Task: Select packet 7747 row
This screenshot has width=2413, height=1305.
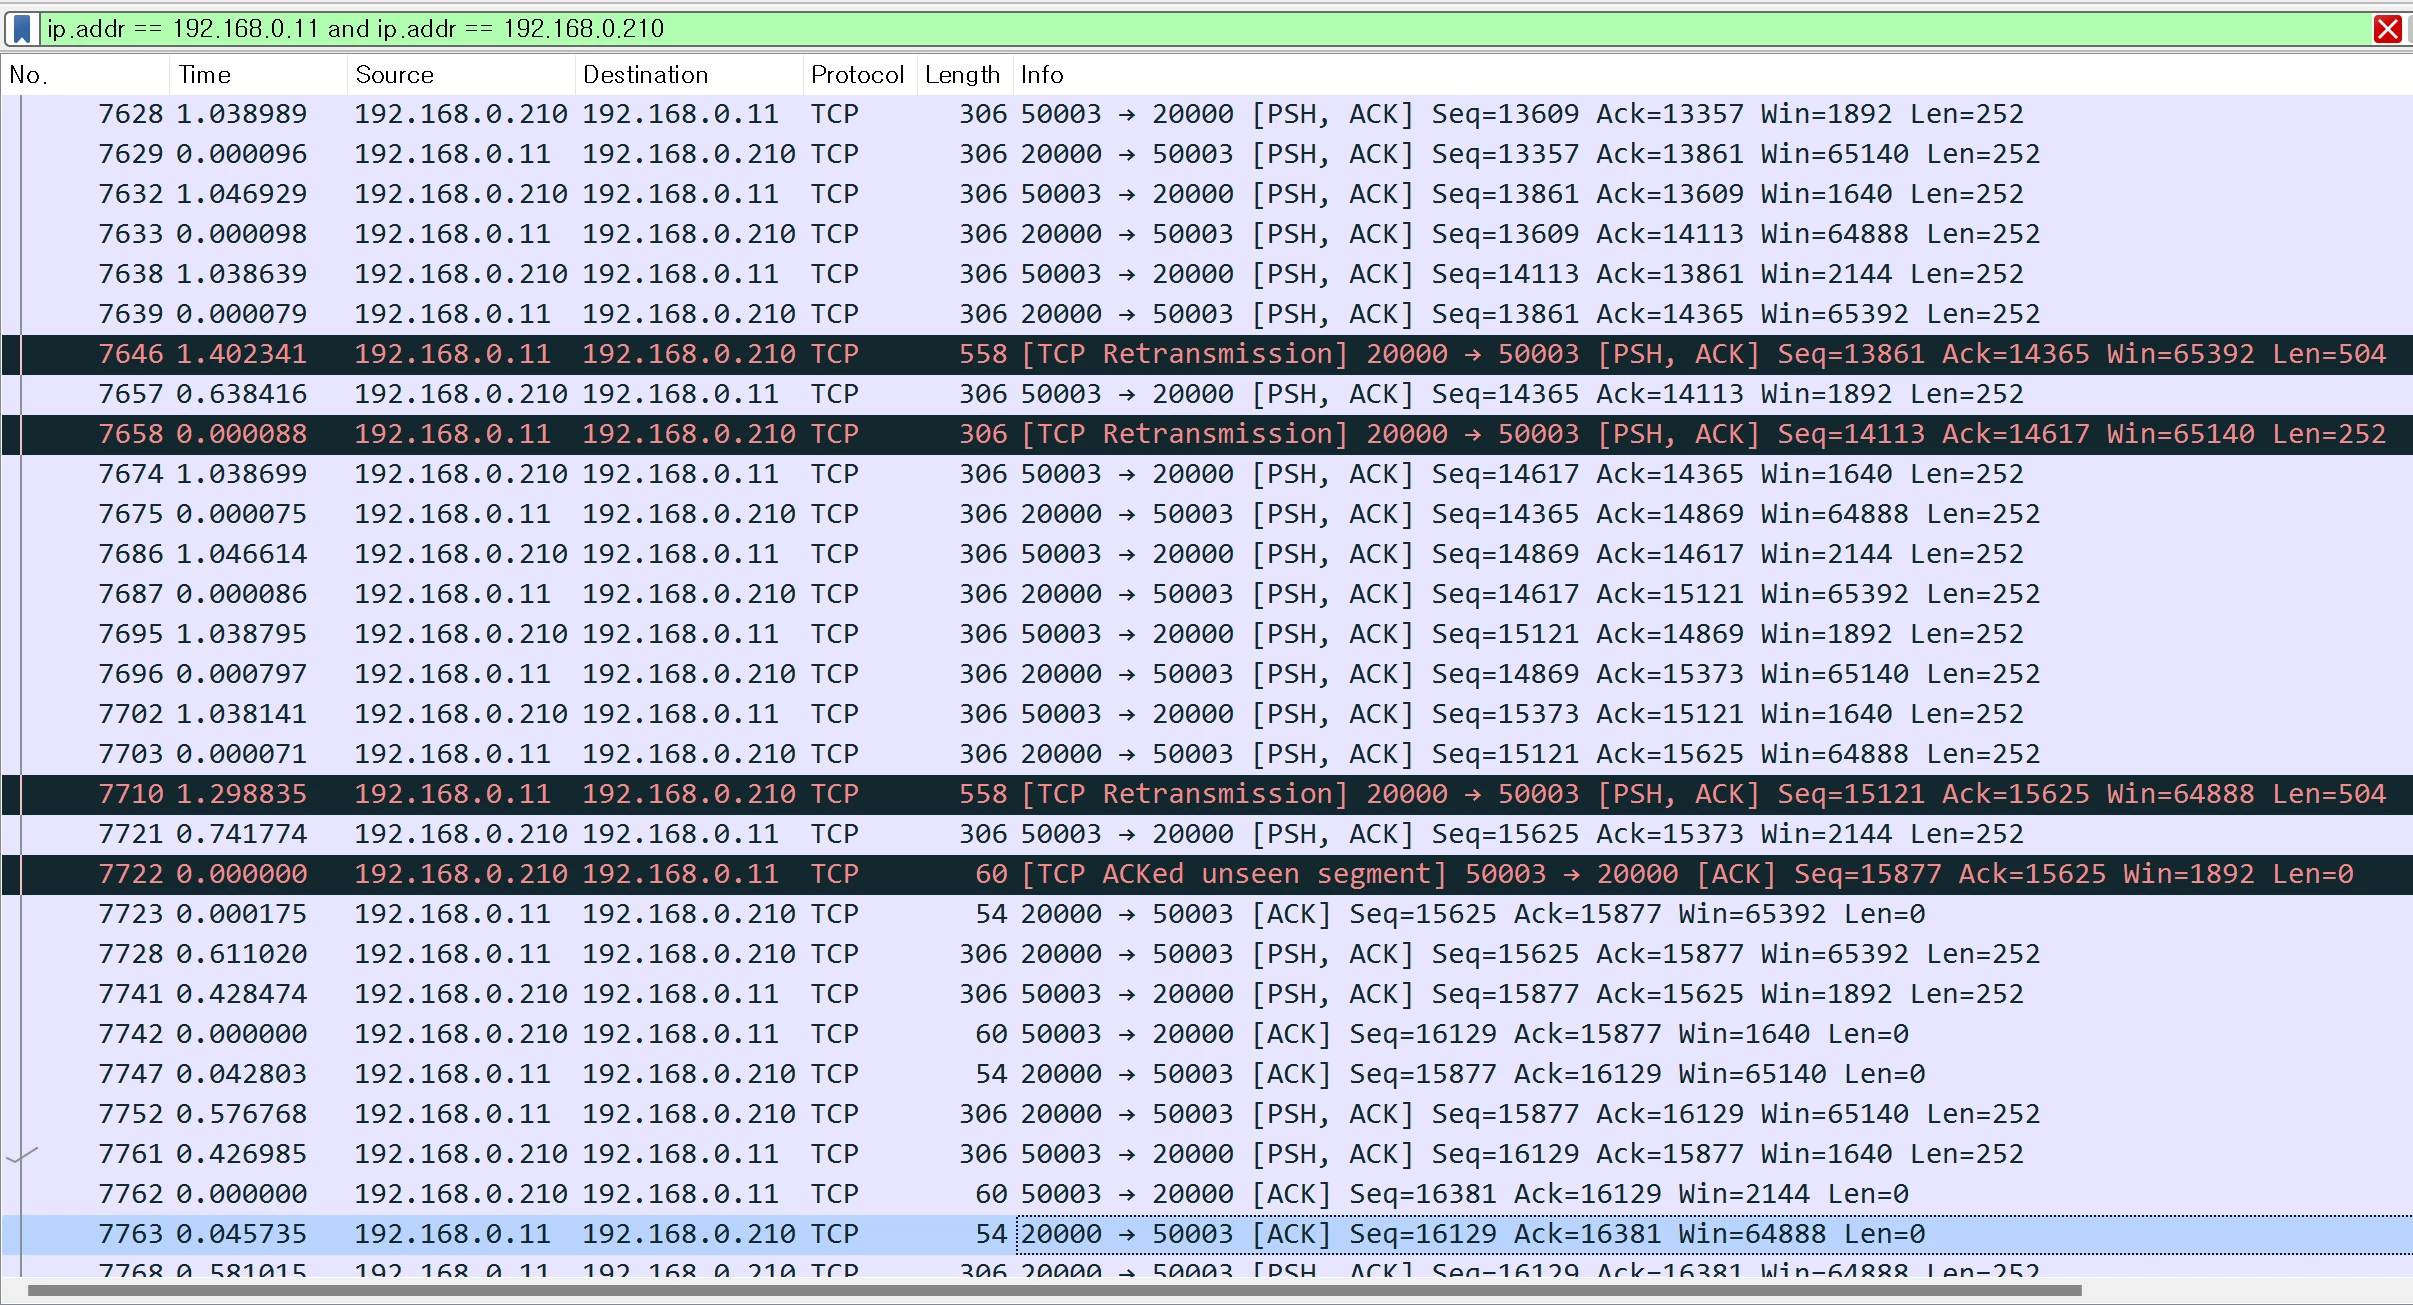Action: (x=1207, y=1074)
